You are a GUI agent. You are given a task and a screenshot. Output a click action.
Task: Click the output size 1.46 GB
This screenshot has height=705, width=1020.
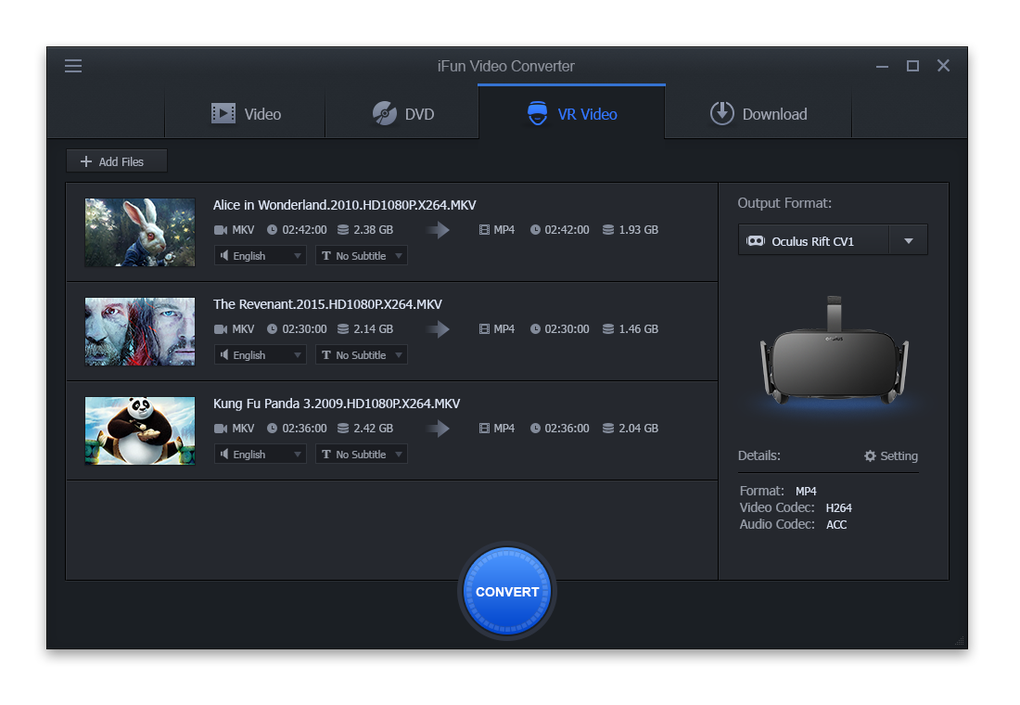[638, 329]
